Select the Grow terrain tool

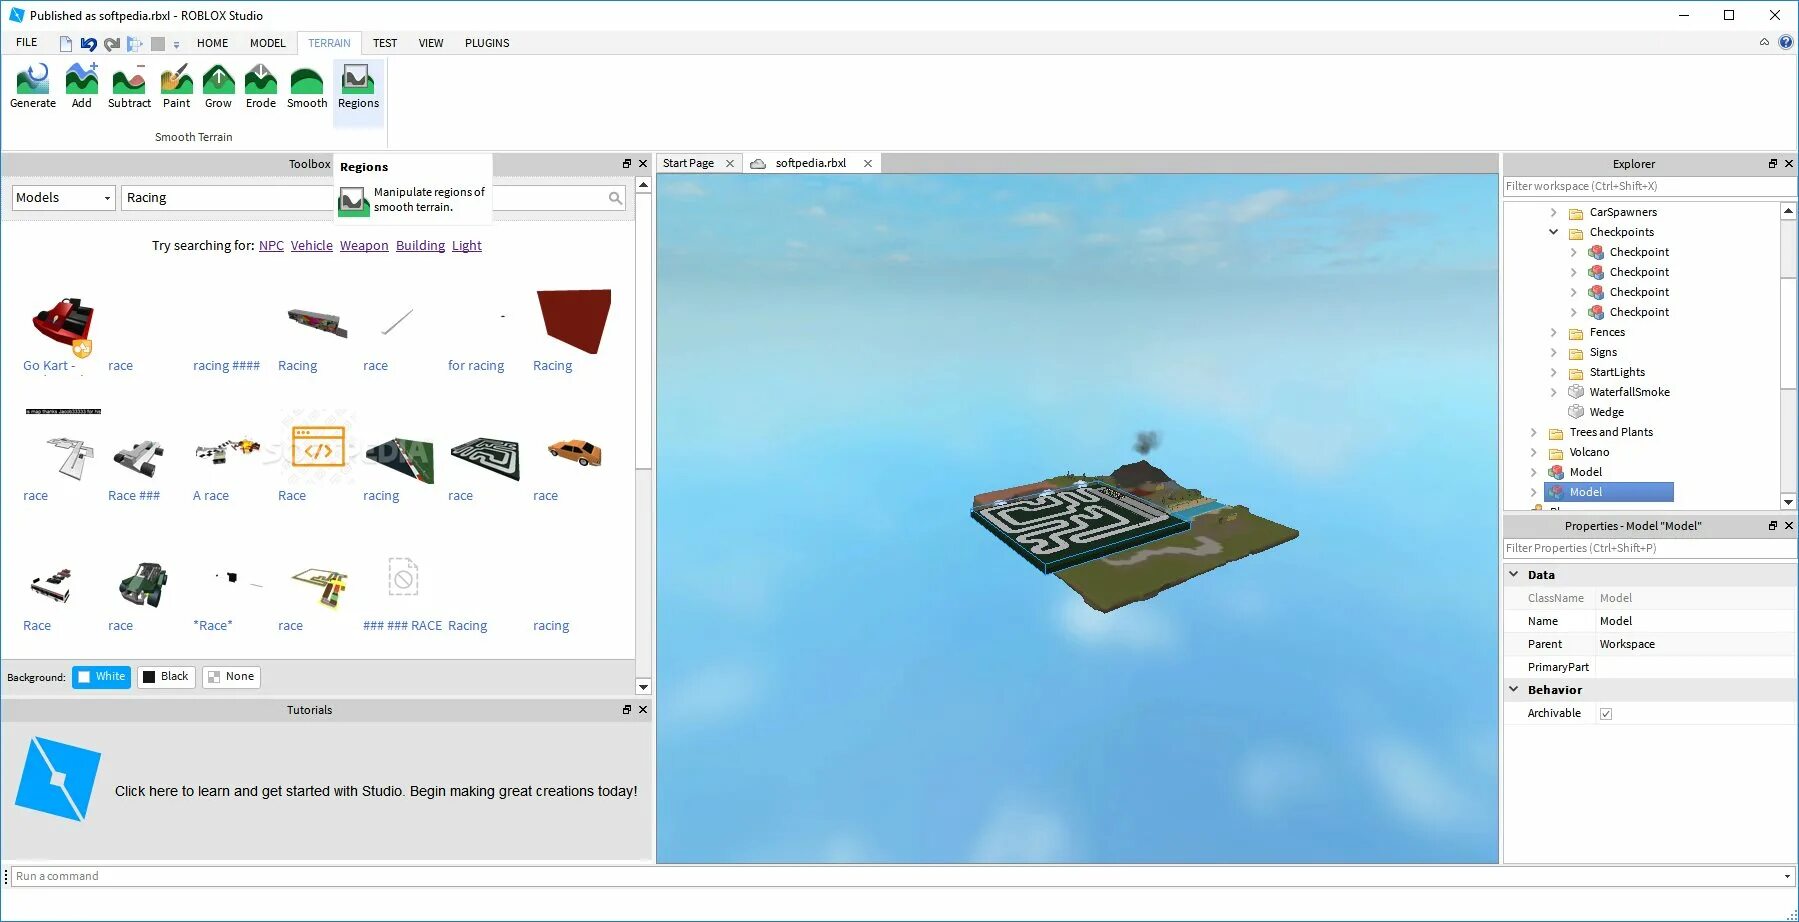pyautogui.click(x=218, y=86)
